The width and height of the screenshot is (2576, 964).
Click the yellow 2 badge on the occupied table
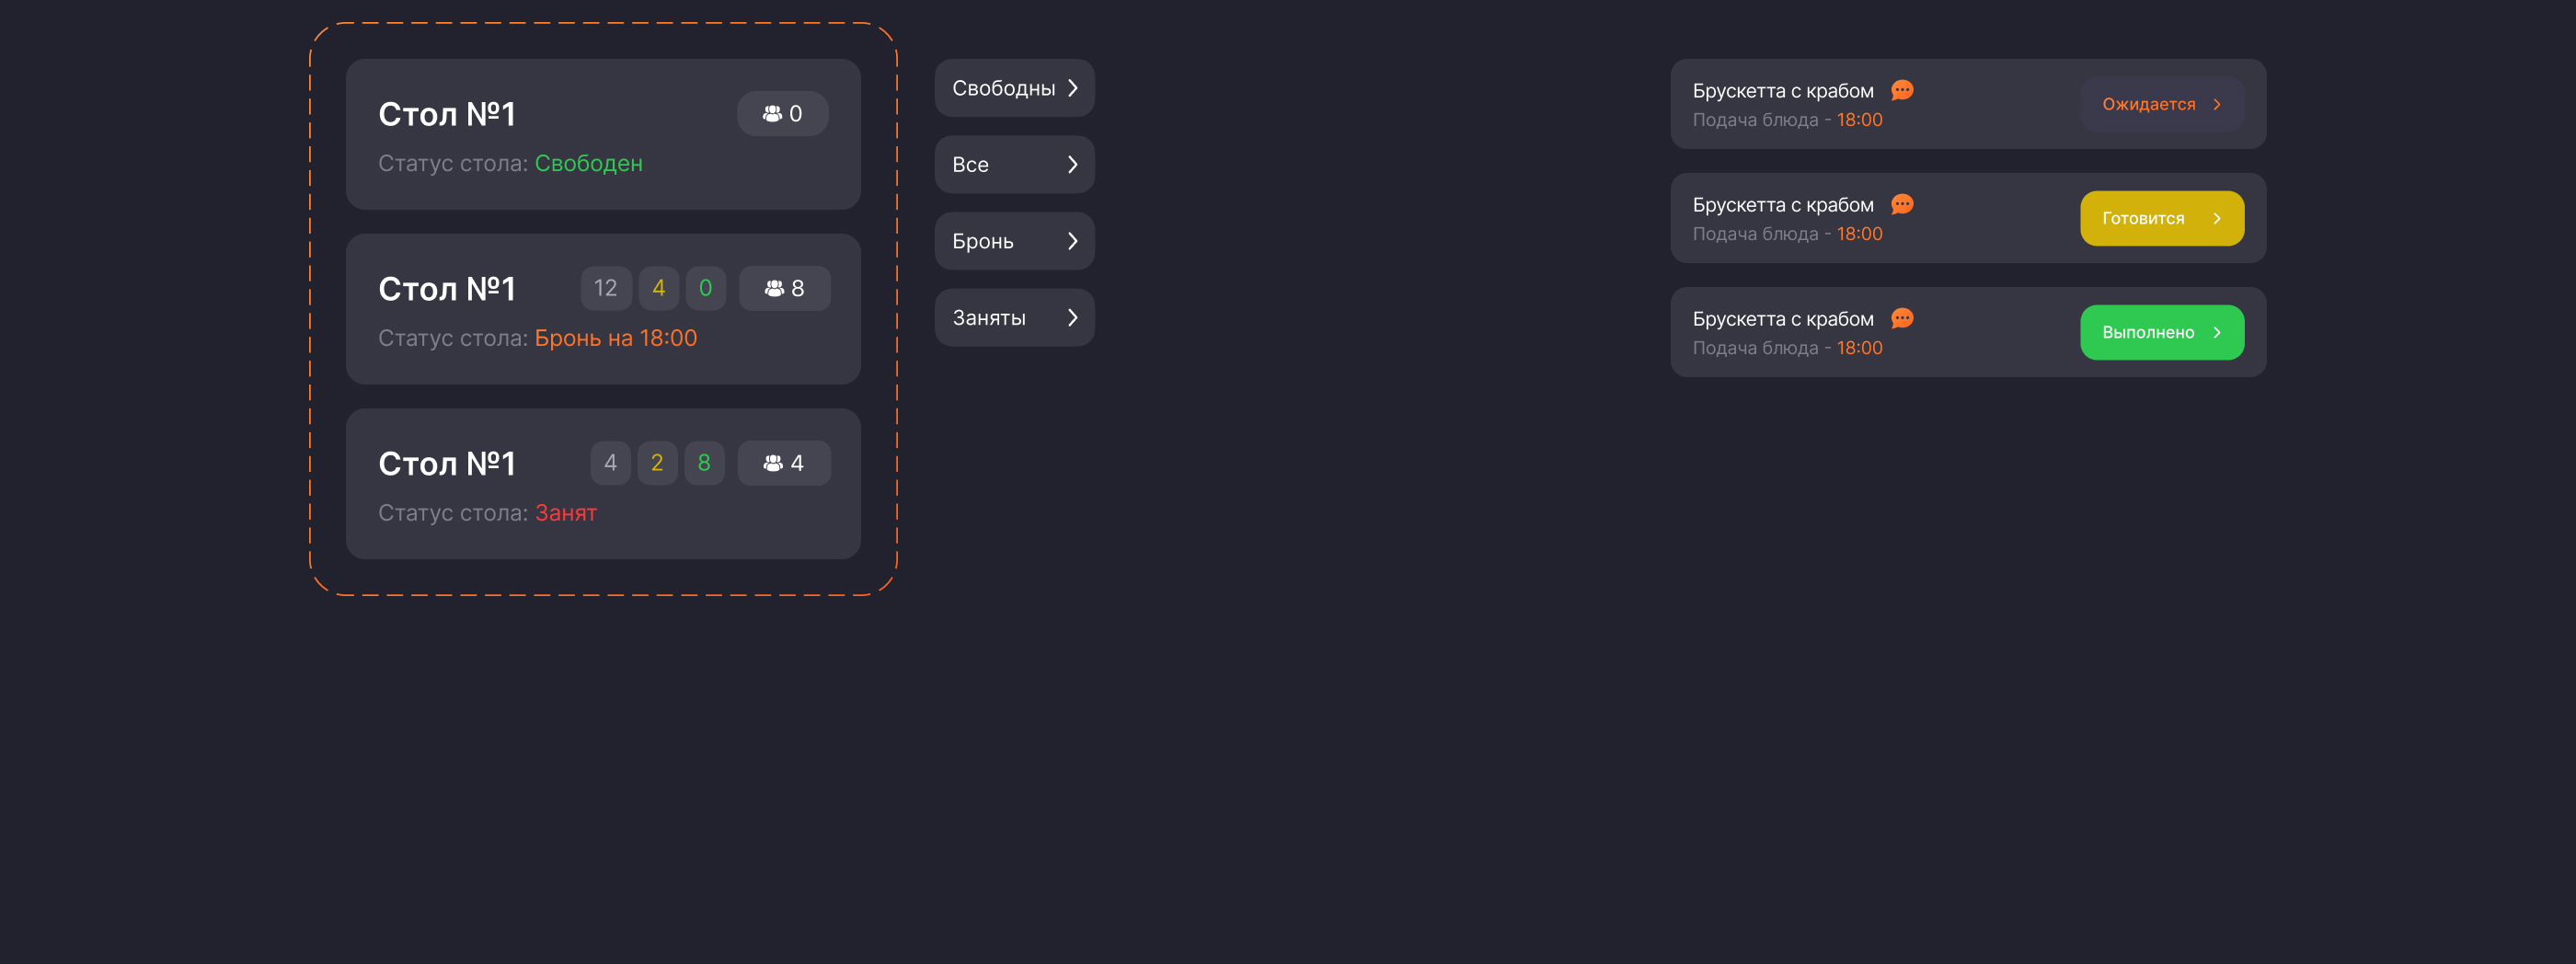point(657,463)
